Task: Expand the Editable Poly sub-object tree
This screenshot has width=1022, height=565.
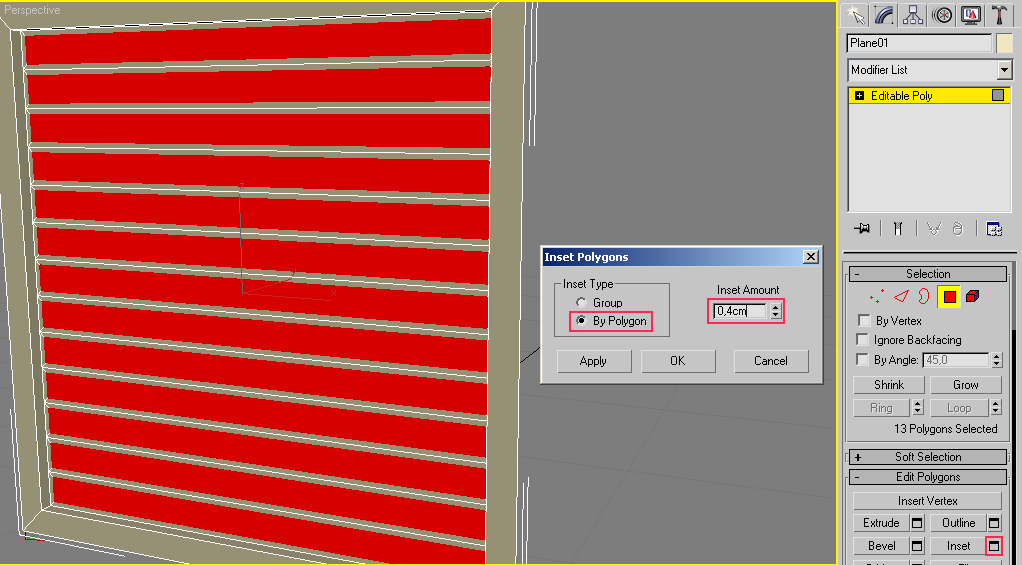Action: point(859,96)
